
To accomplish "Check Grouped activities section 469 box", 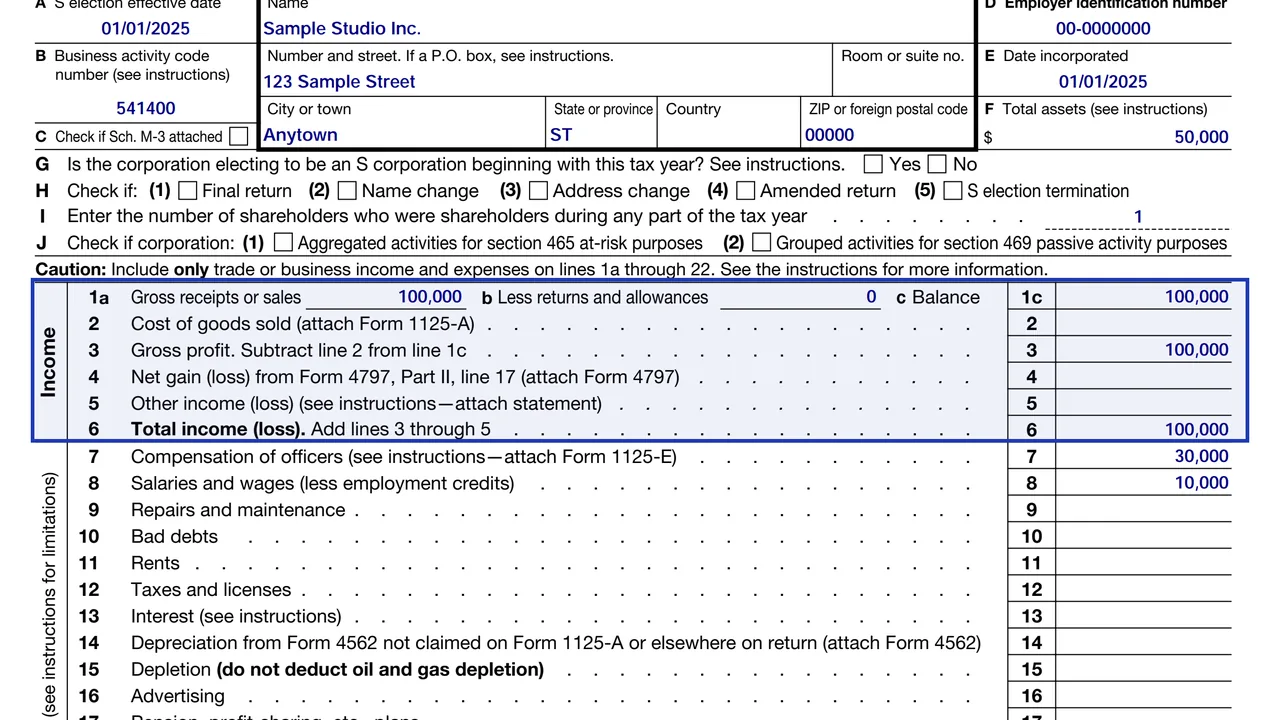I will pos(761,242).
